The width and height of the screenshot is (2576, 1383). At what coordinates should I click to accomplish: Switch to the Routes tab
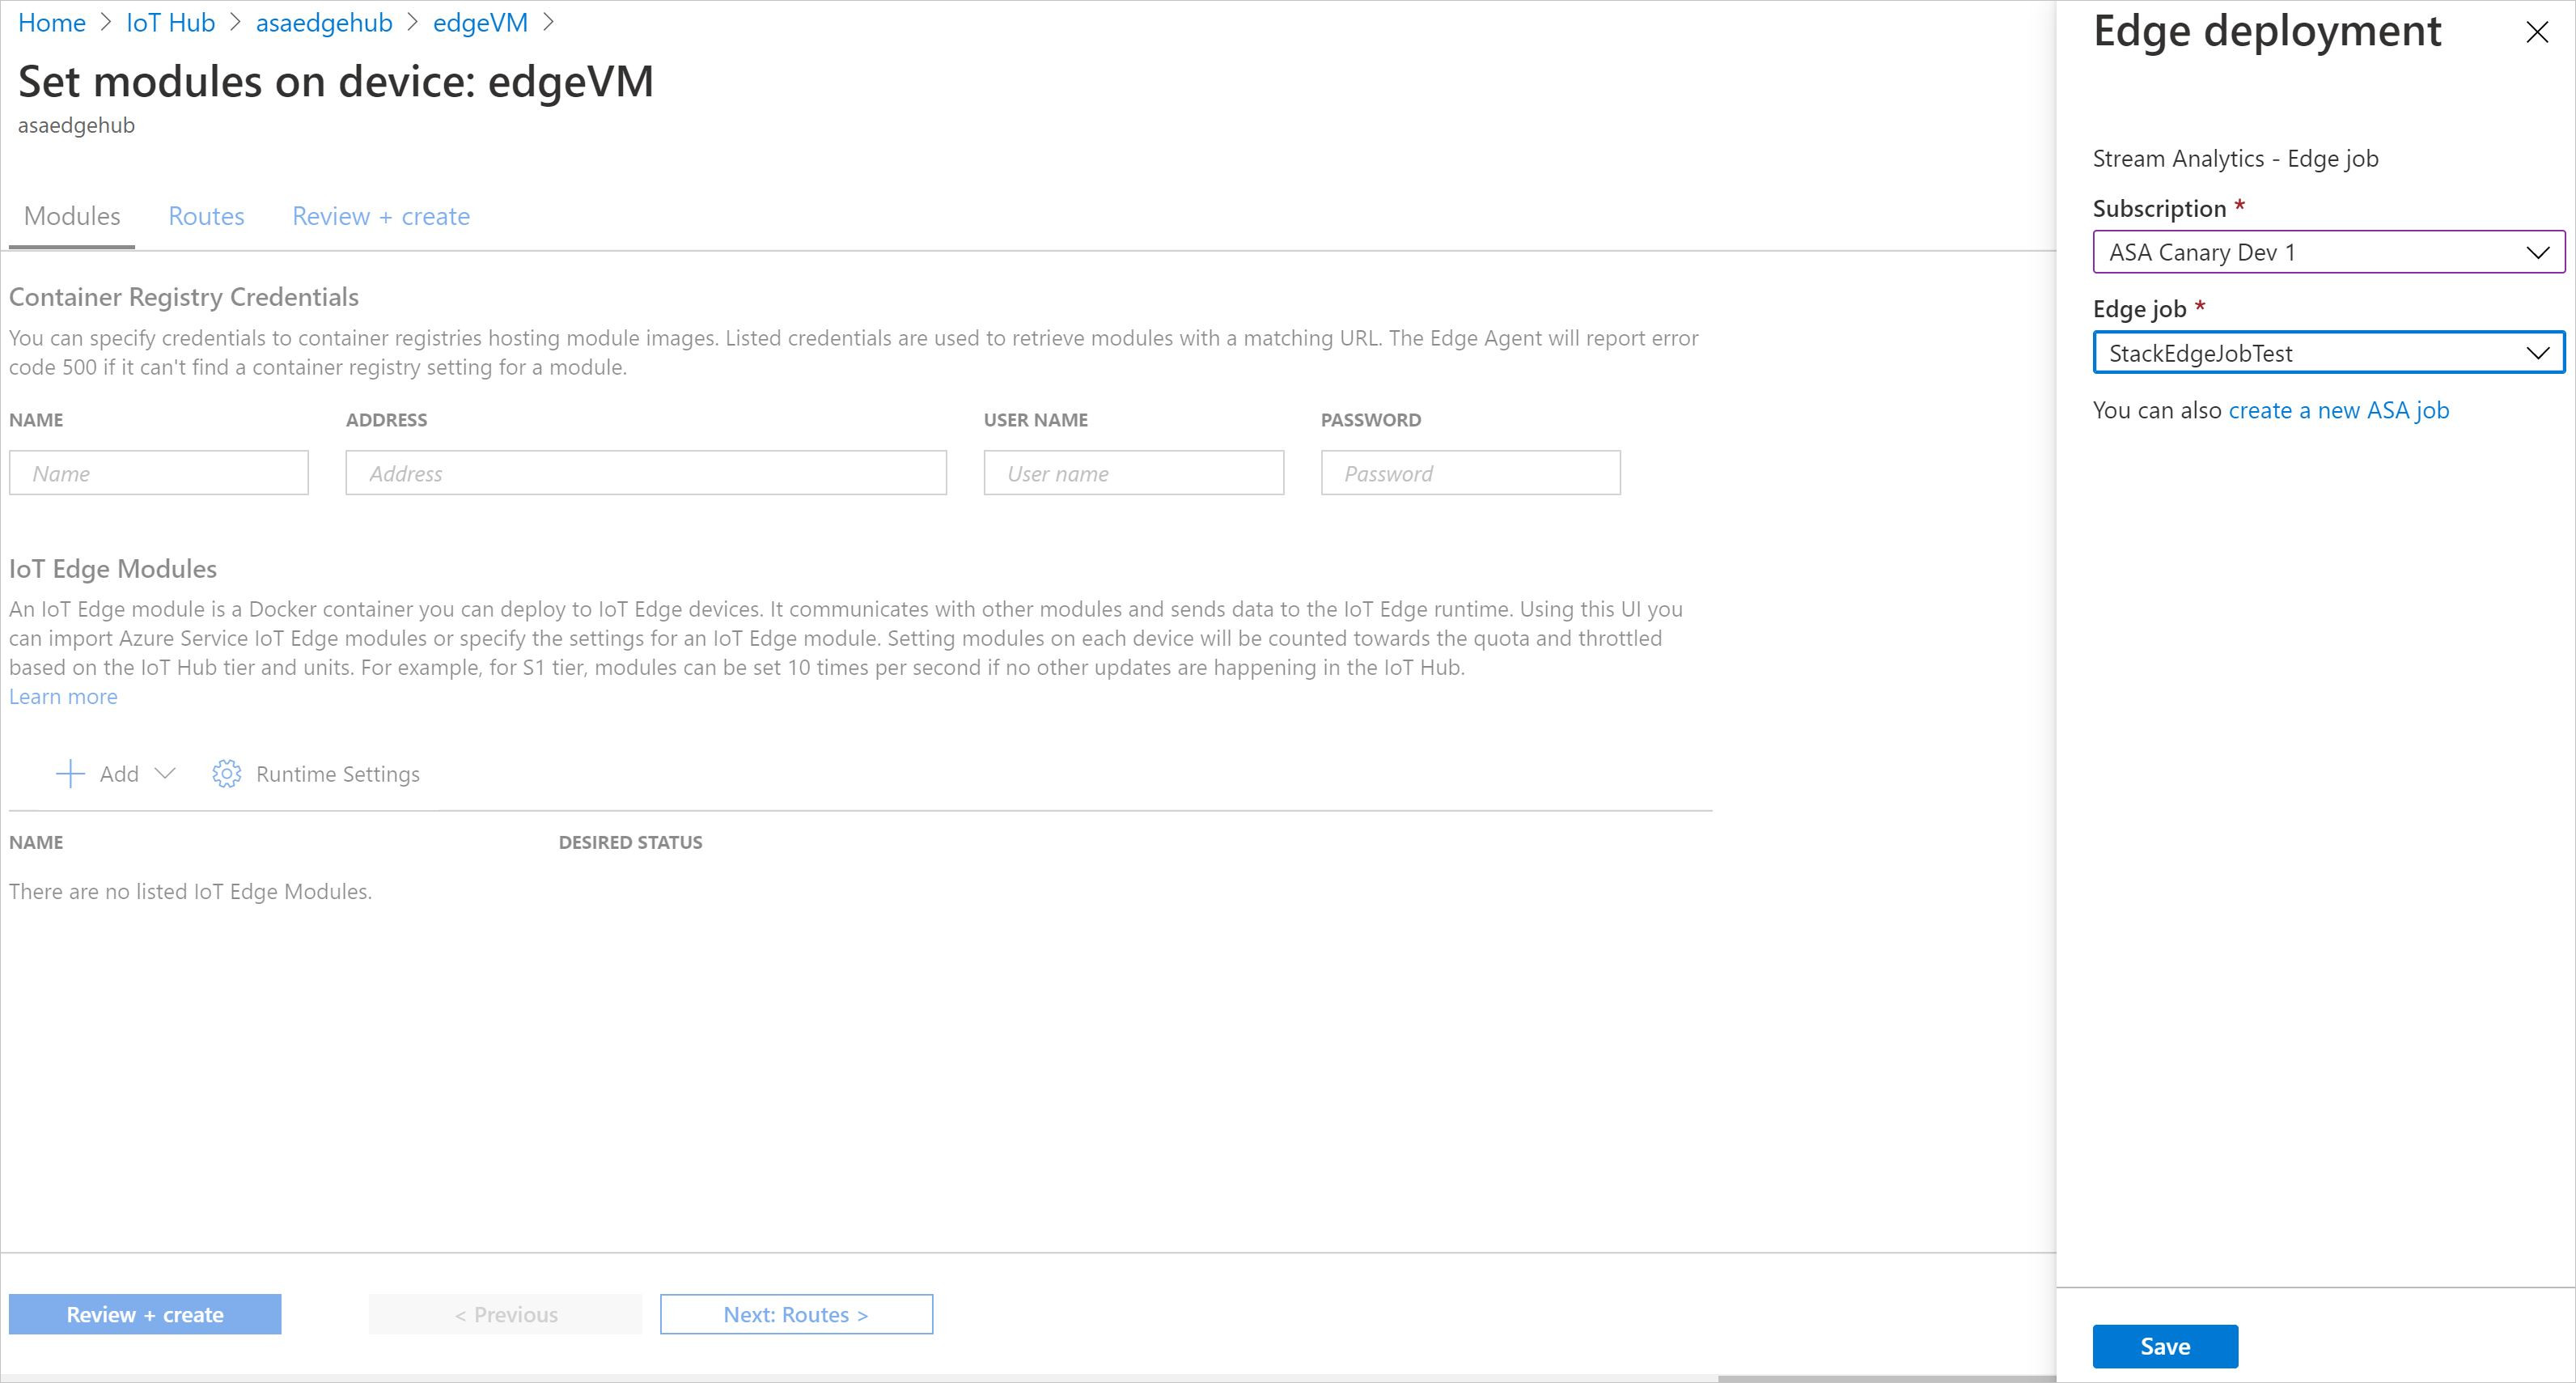(206, 216)
